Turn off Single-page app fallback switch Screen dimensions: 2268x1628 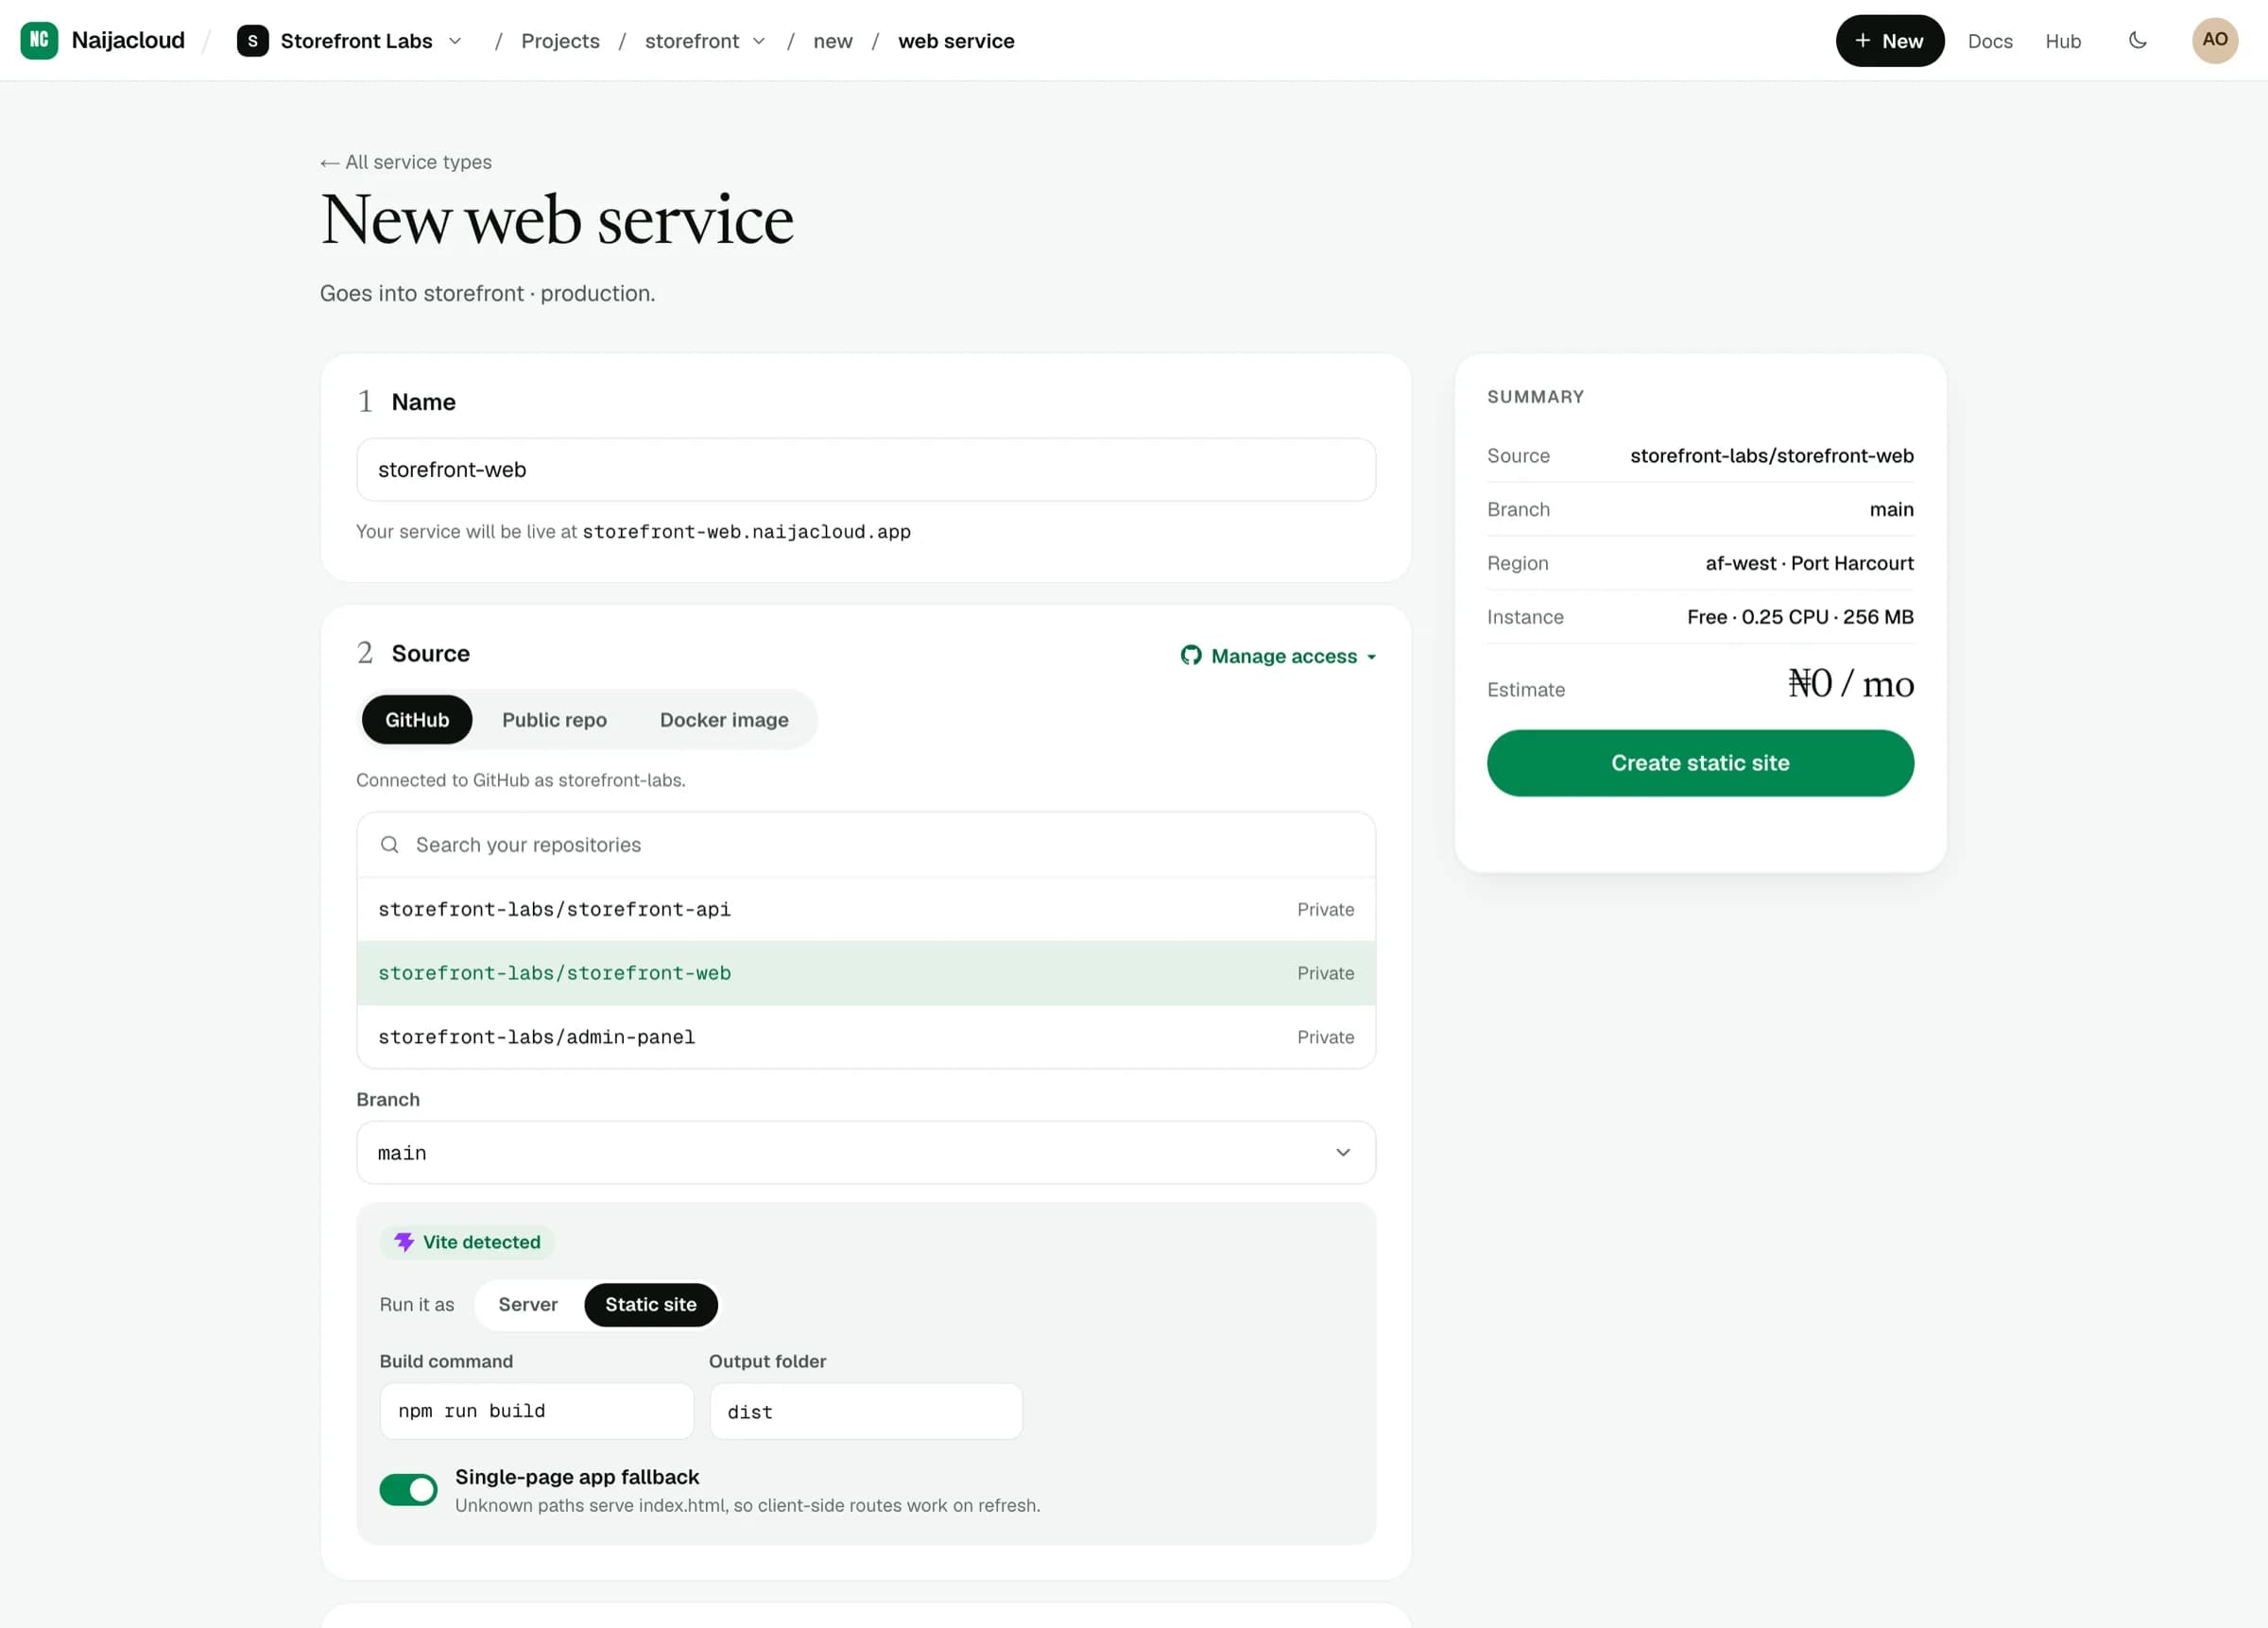408,1489
